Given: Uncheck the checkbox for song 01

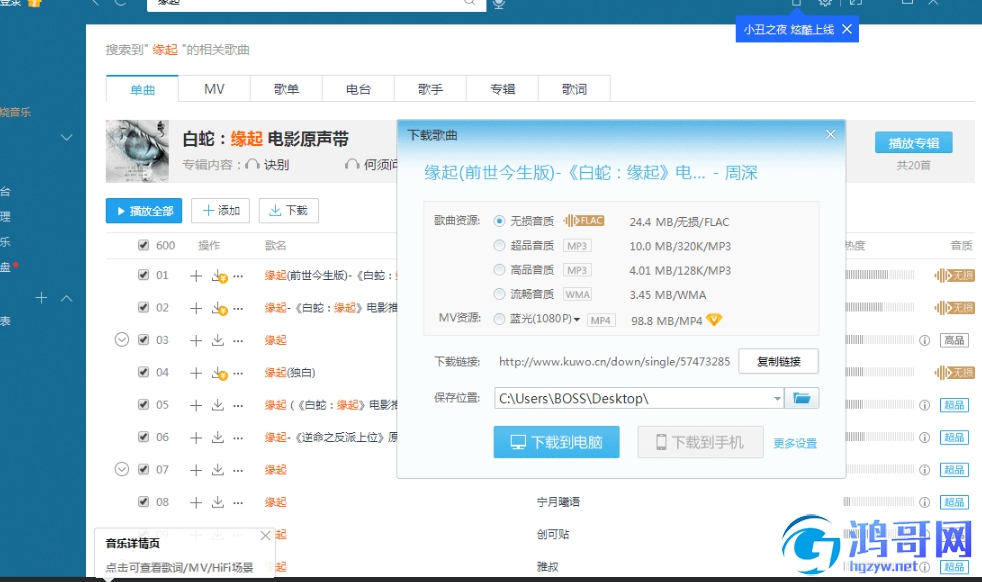Looking at the screenshot, I should pyautogui.click(x=143, y=274).
